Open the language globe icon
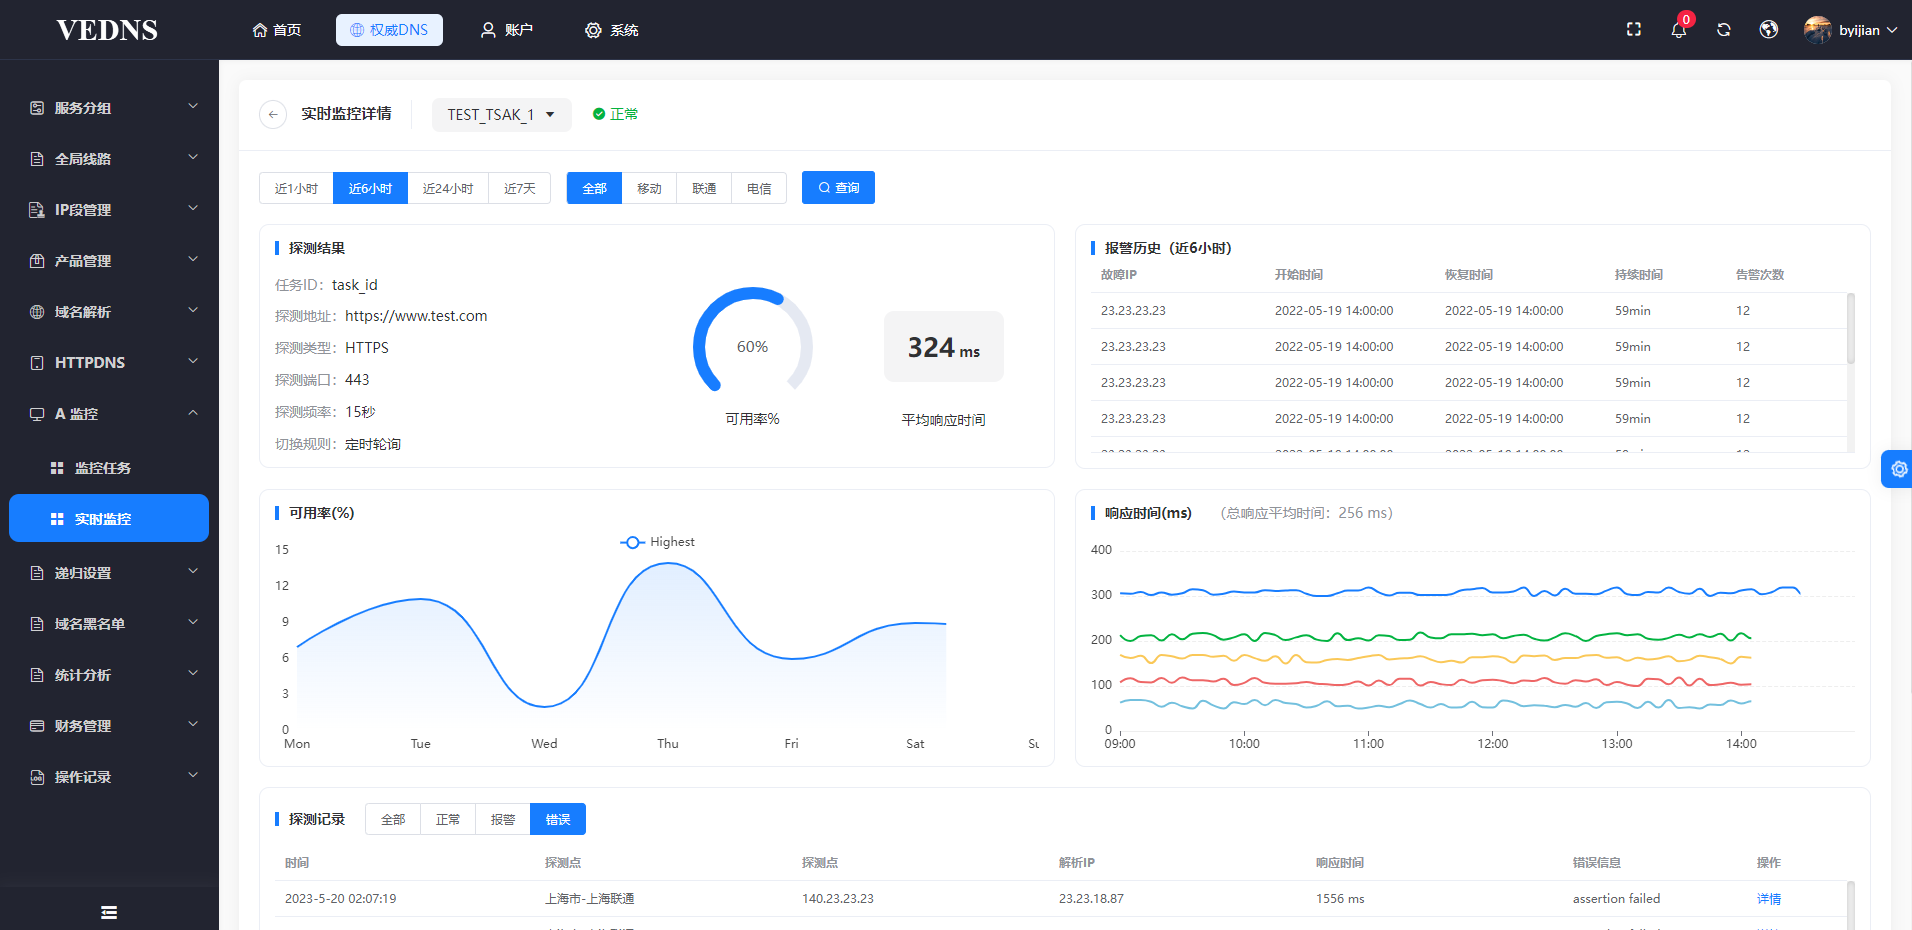 click(x=1769, y=30)
